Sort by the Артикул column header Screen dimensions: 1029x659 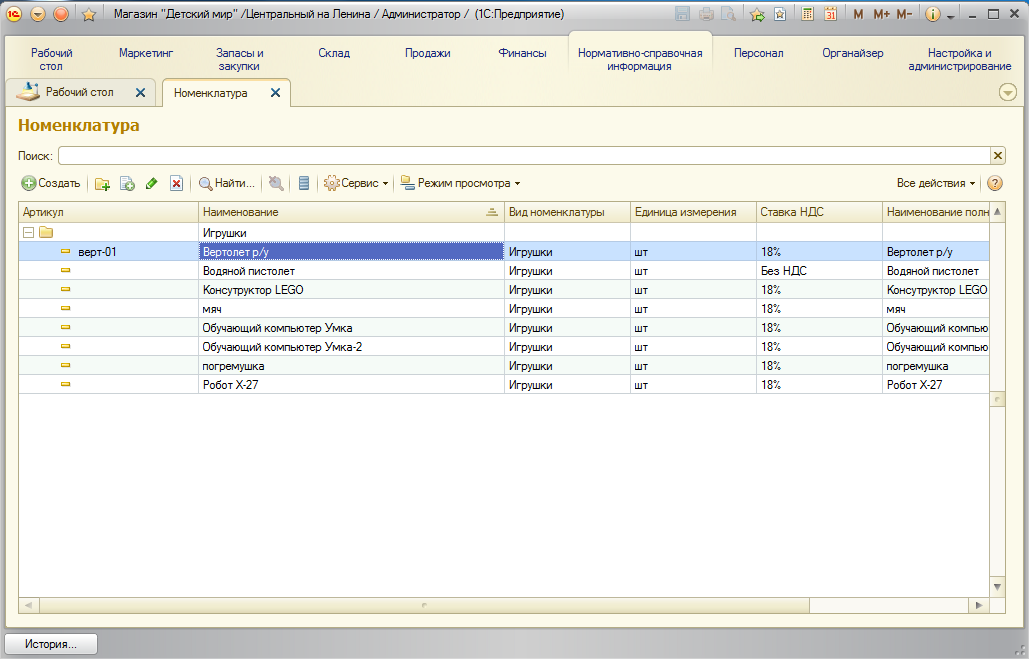click(x=108, y=212)
